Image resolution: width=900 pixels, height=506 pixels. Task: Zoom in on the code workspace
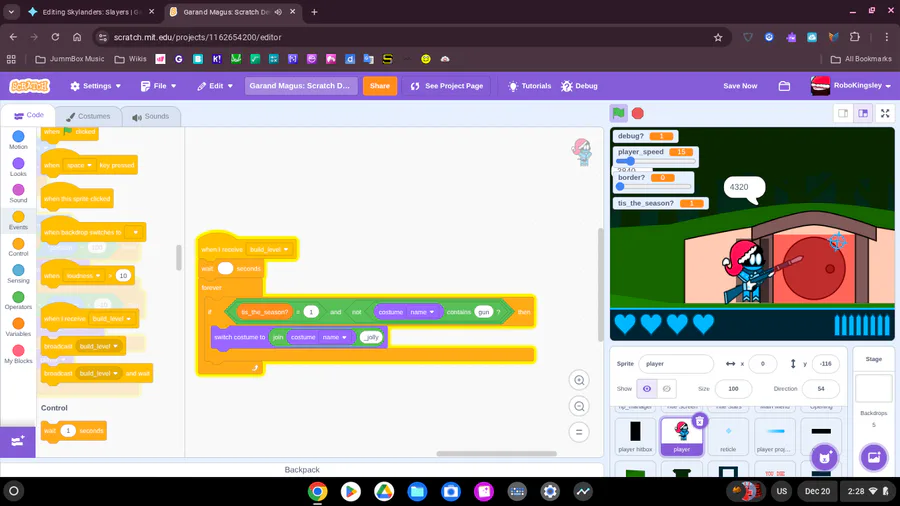pos(579,380)
